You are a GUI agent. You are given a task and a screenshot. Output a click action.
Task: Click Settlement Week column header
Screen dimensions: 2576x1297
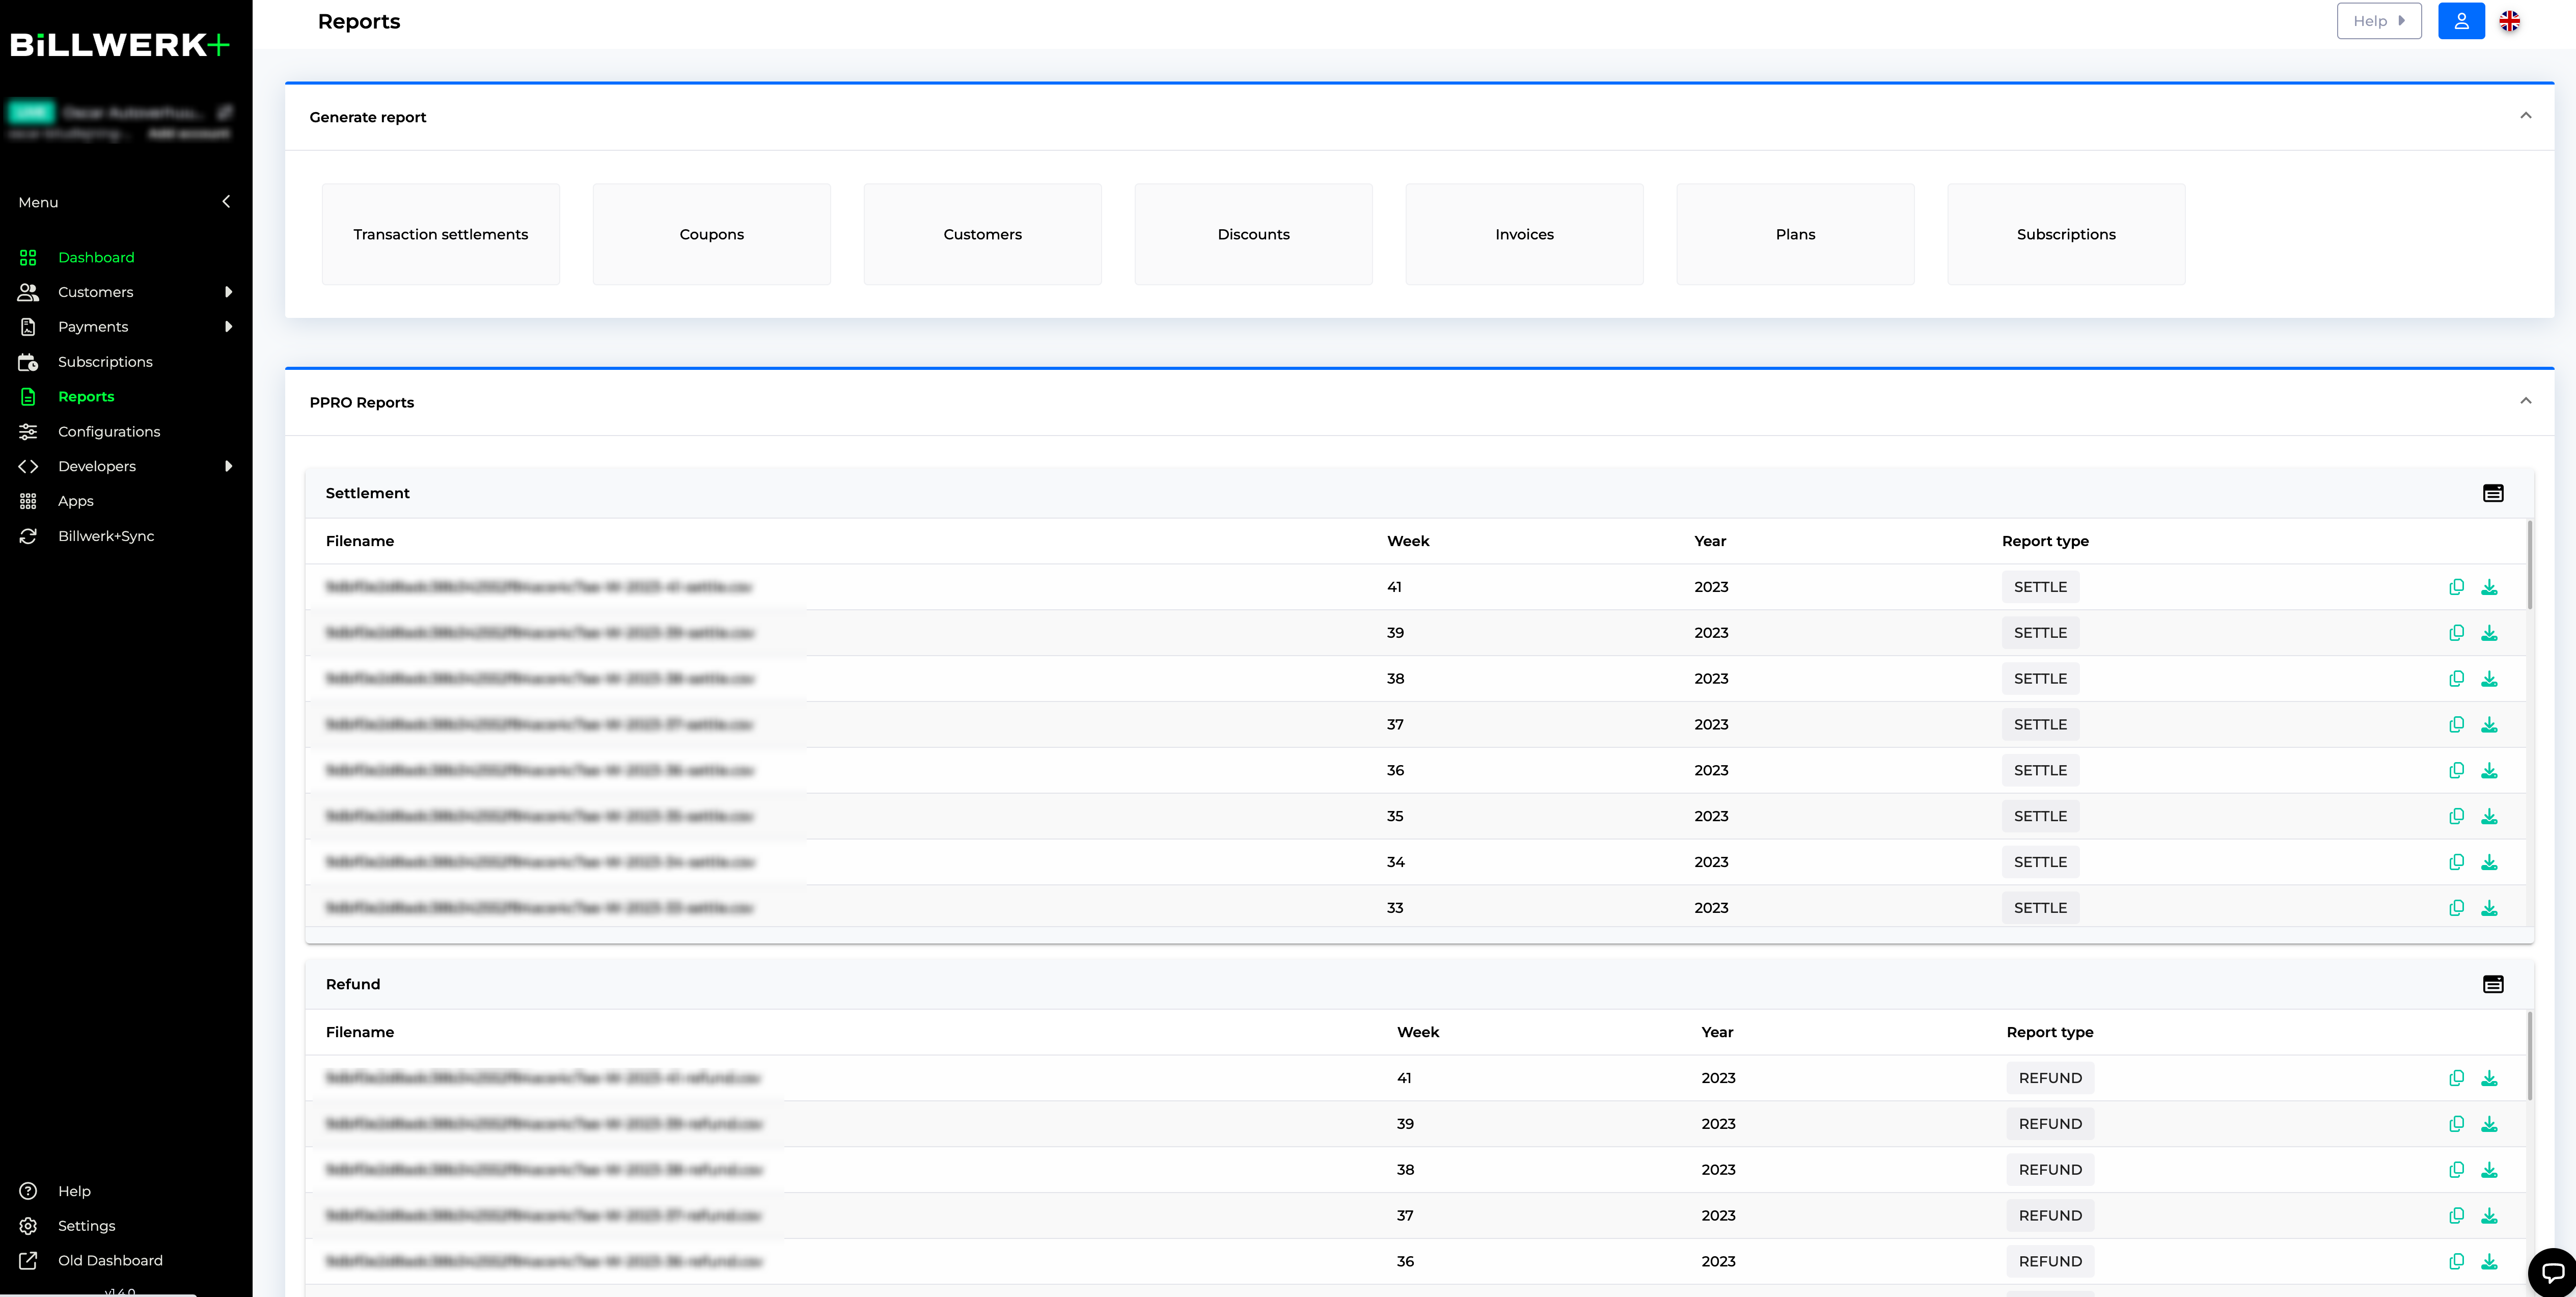[x=1408, y=541]
